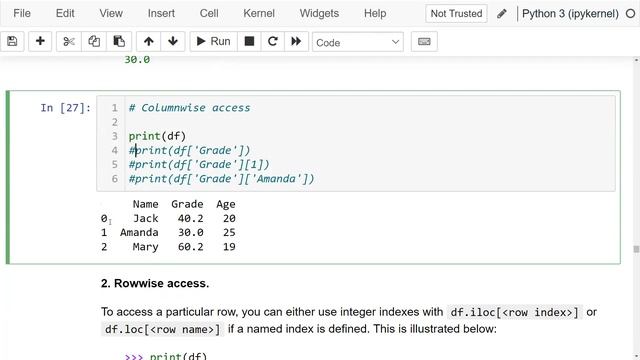Click 'Mary' in the output table
The height and width of the screenshot is (360, 640).
click(x=145, y=247)
